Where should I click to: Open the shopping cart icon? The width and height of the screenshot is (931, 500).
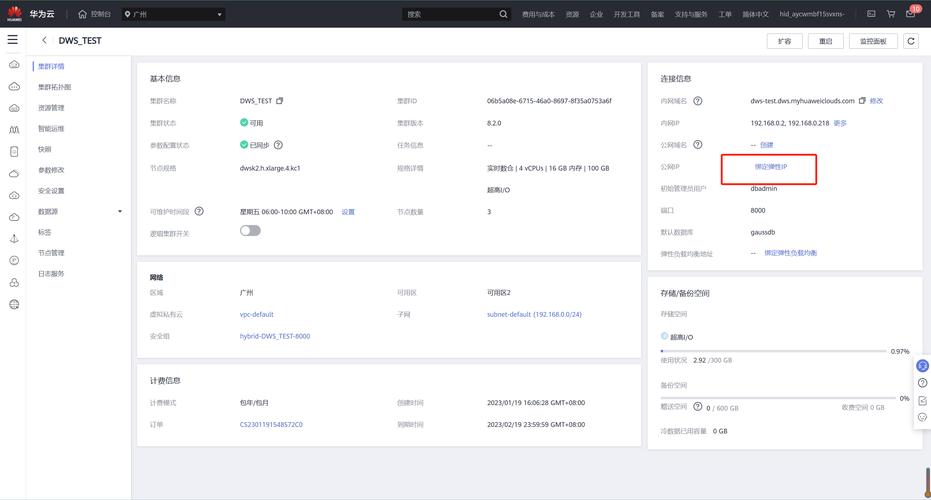point(891,14)
